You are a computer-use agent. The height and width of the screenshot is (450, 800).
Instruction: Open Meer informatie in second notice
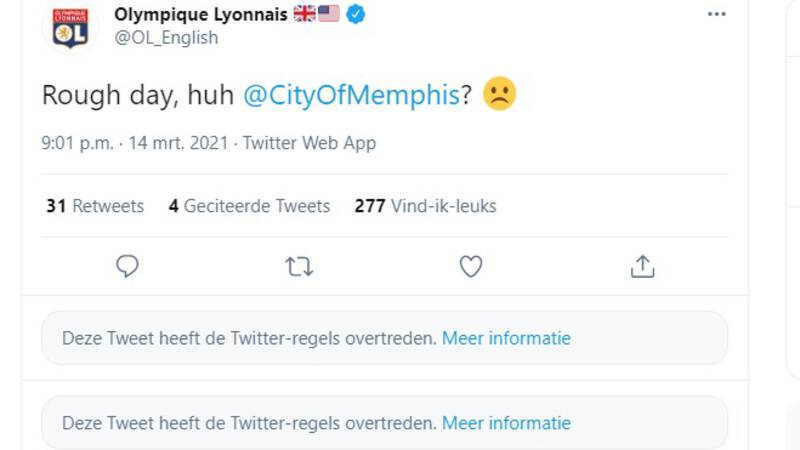[506, 423]
